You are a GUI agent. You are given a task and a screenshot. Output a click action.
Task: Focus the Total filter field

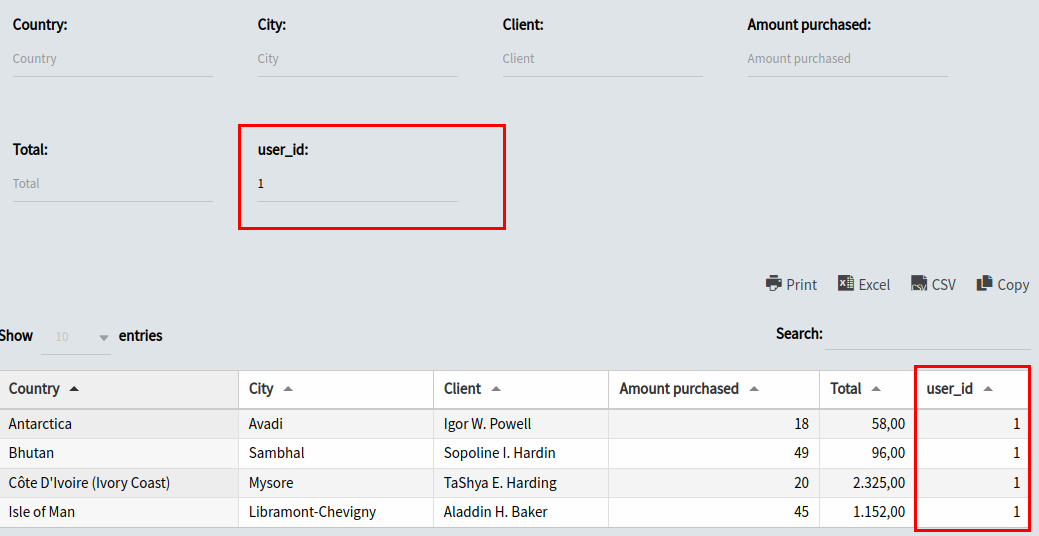pos(113,184)
